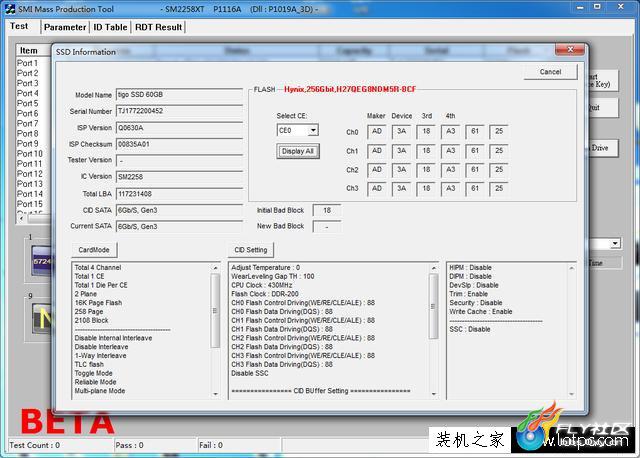
Task: Click the Model Name field
Action: tap(179, 95)
